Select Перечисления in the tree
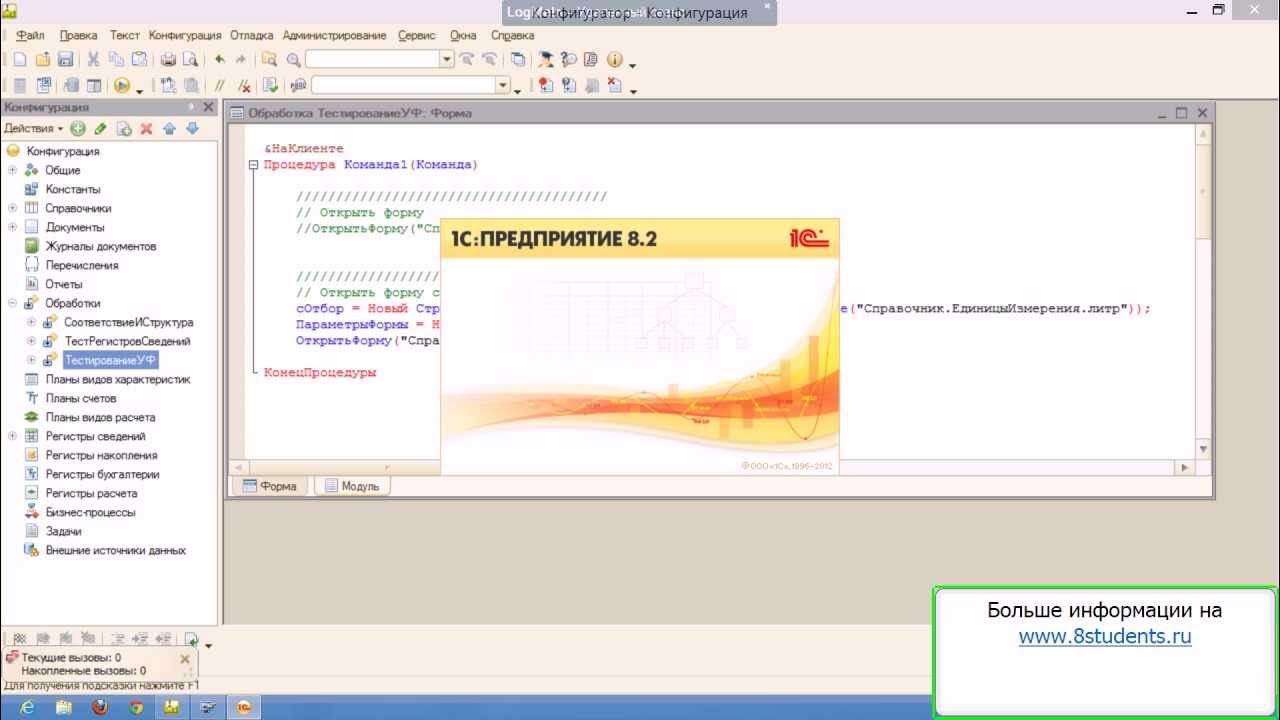This screenshot has height=720, width=1280. click(x=81, y=265)
